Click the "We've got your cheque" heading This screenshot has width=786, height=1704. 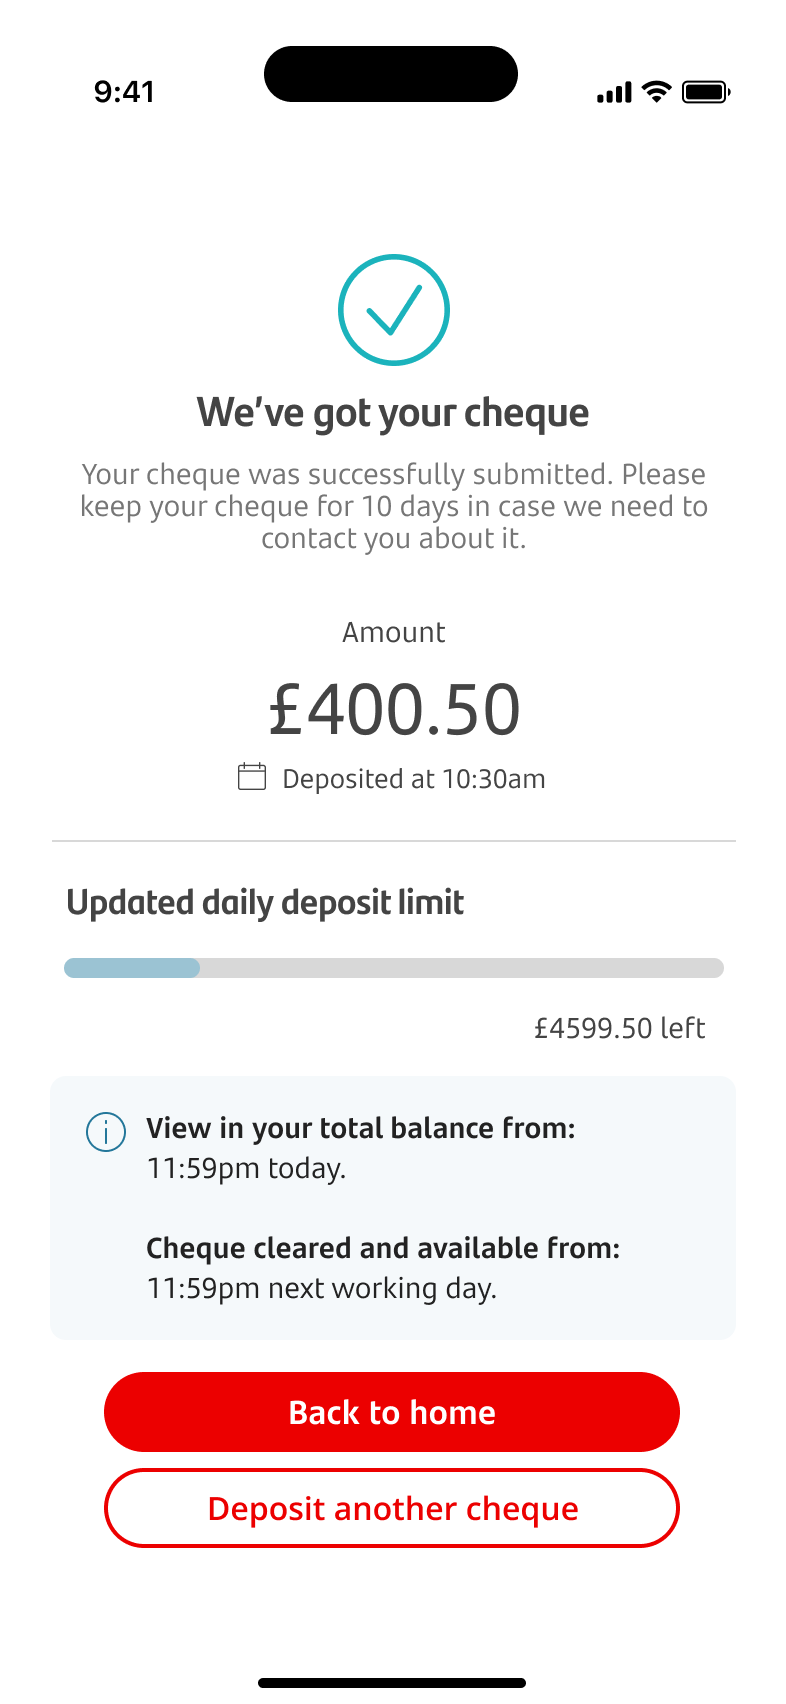(x=393, y=413)
